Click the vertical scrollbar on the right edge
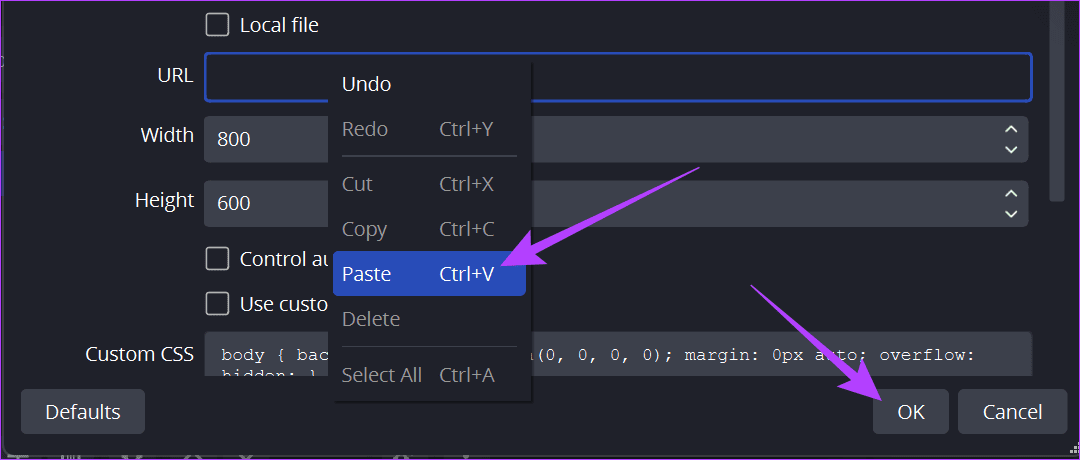Viewport: 1080px width, 461px height. (x=1057, y=101)
